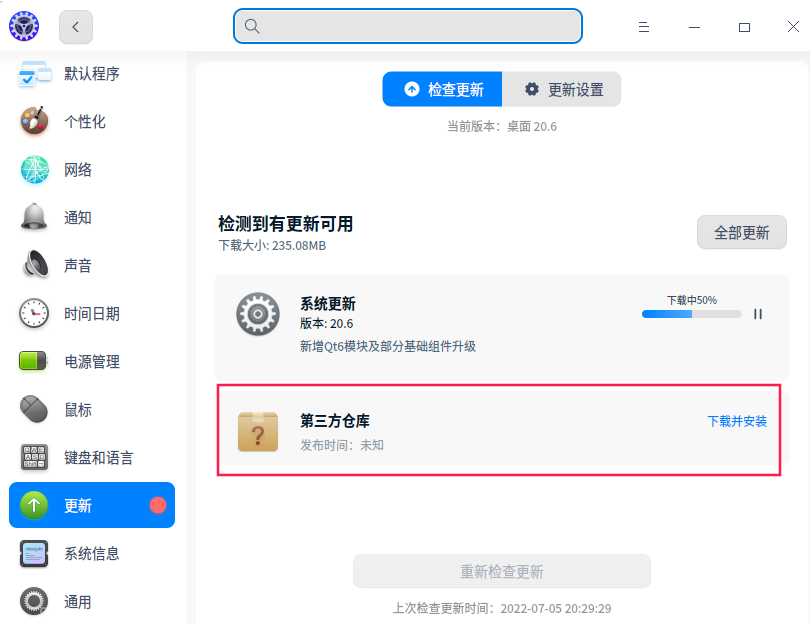Click the 通知 bell icon
The image size is (810, 624).
point(34,217)
